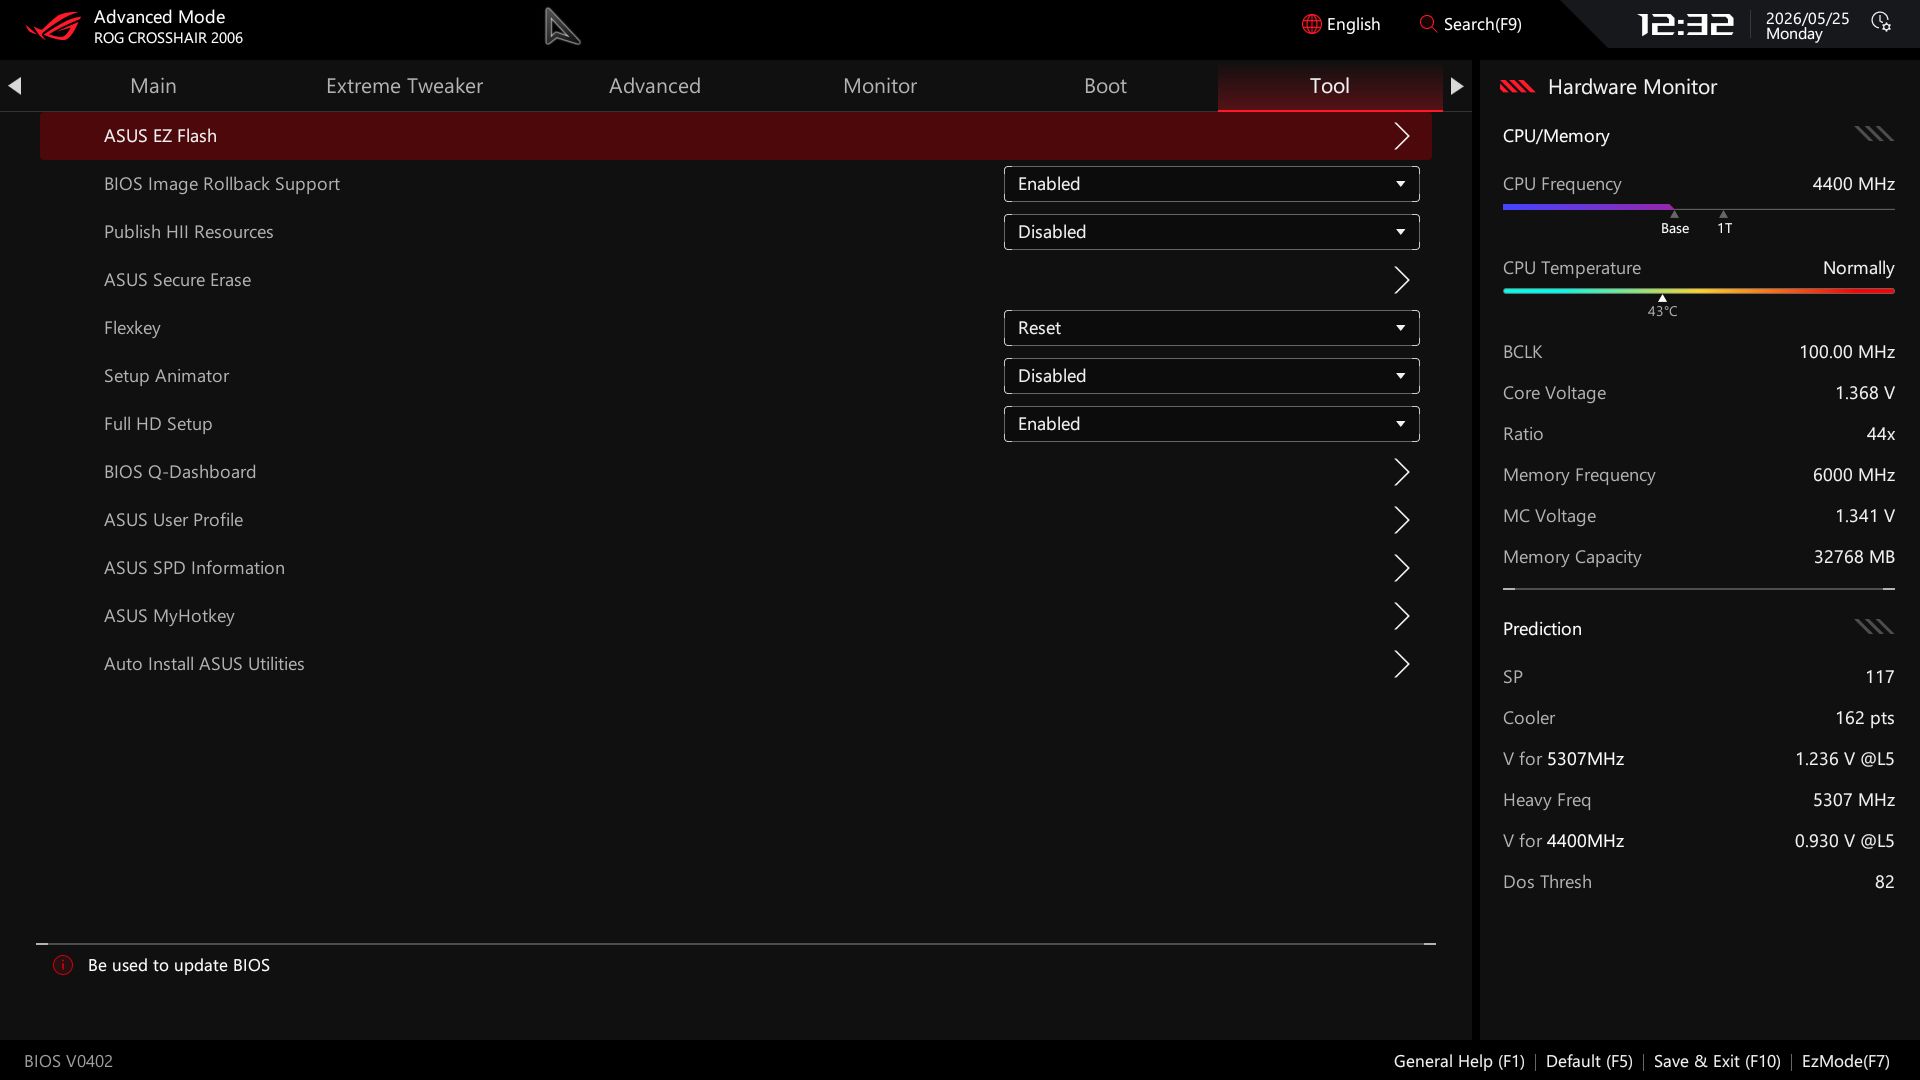Select ASUS SPD Information label
Image resolution: width=1920 pixels, height=1080 pixels.
pos(194,568)
